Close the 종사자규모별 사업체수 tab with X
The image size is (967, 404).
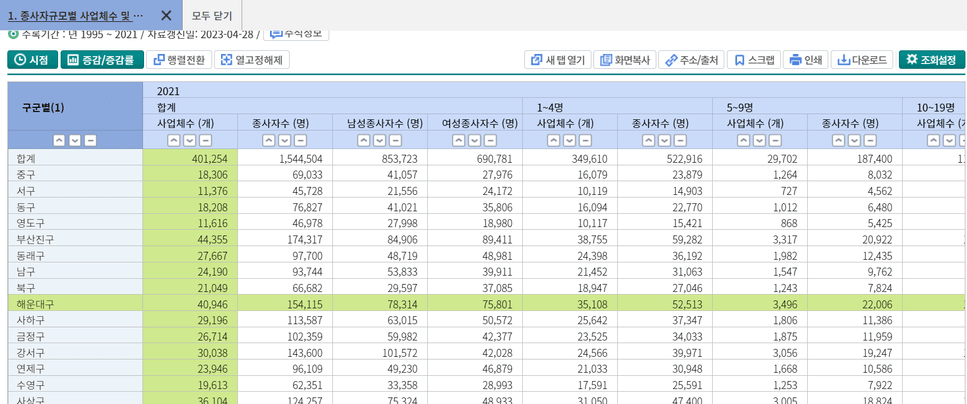point(165,15)
